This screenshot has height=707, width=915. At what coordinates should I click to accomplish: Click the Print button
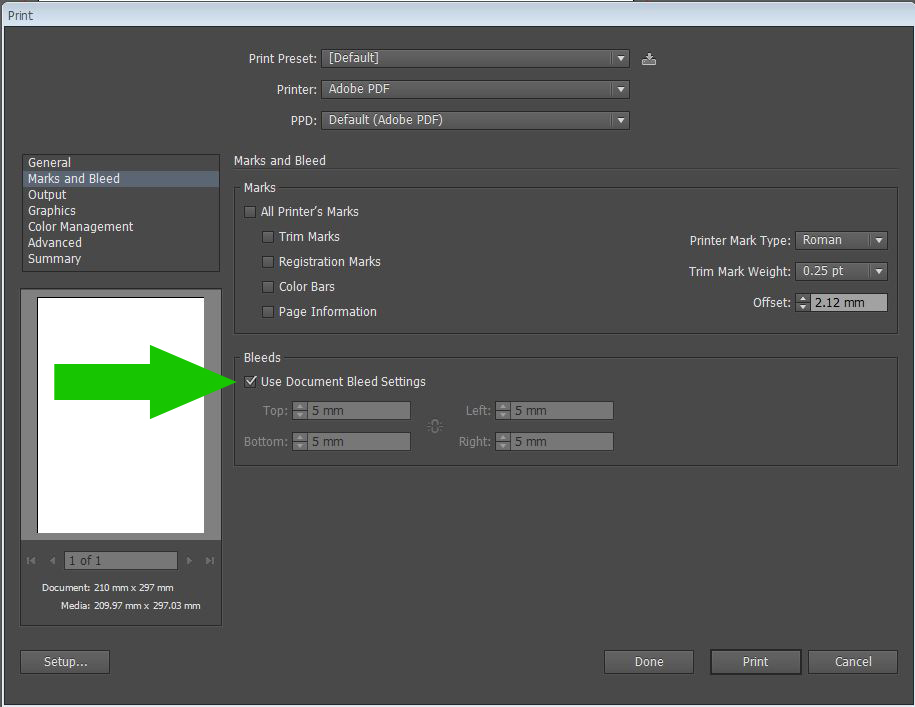click(755, 662)
